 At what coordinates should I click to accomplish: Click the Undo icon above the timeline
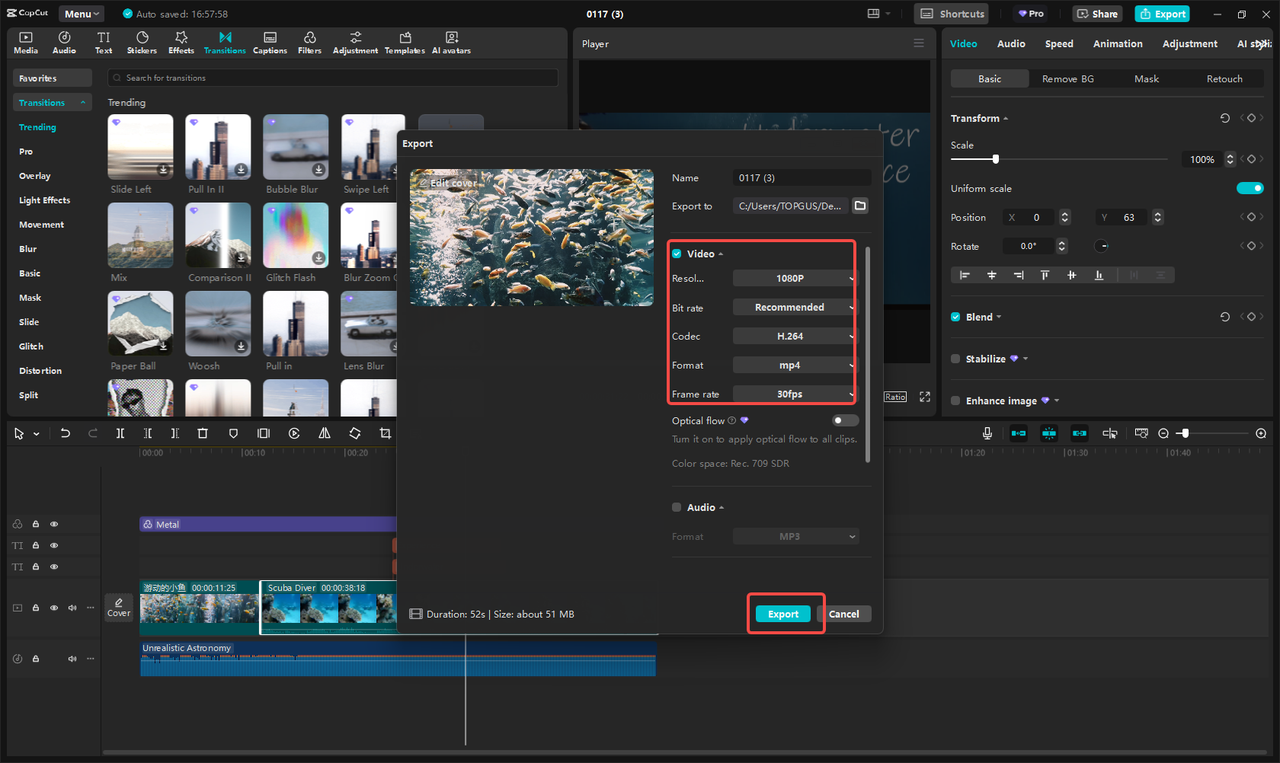[65, 433]
